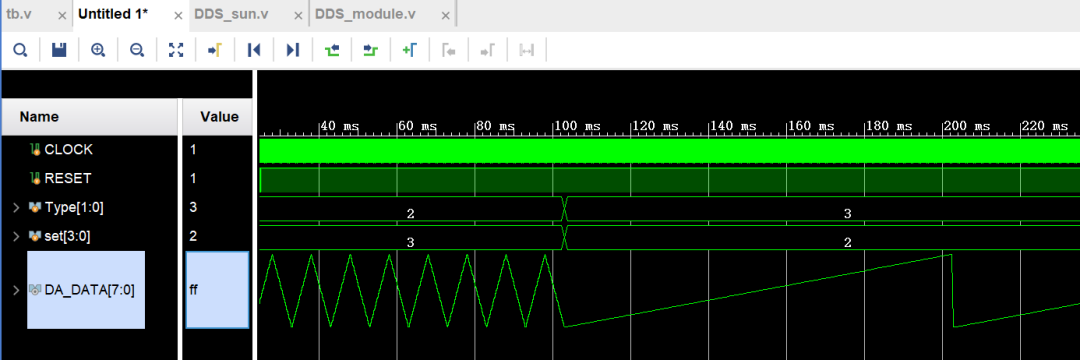Viewport: 1080px width, 360px height.
Task: Select the CLOCK signal row
Action: click(90, 149)
